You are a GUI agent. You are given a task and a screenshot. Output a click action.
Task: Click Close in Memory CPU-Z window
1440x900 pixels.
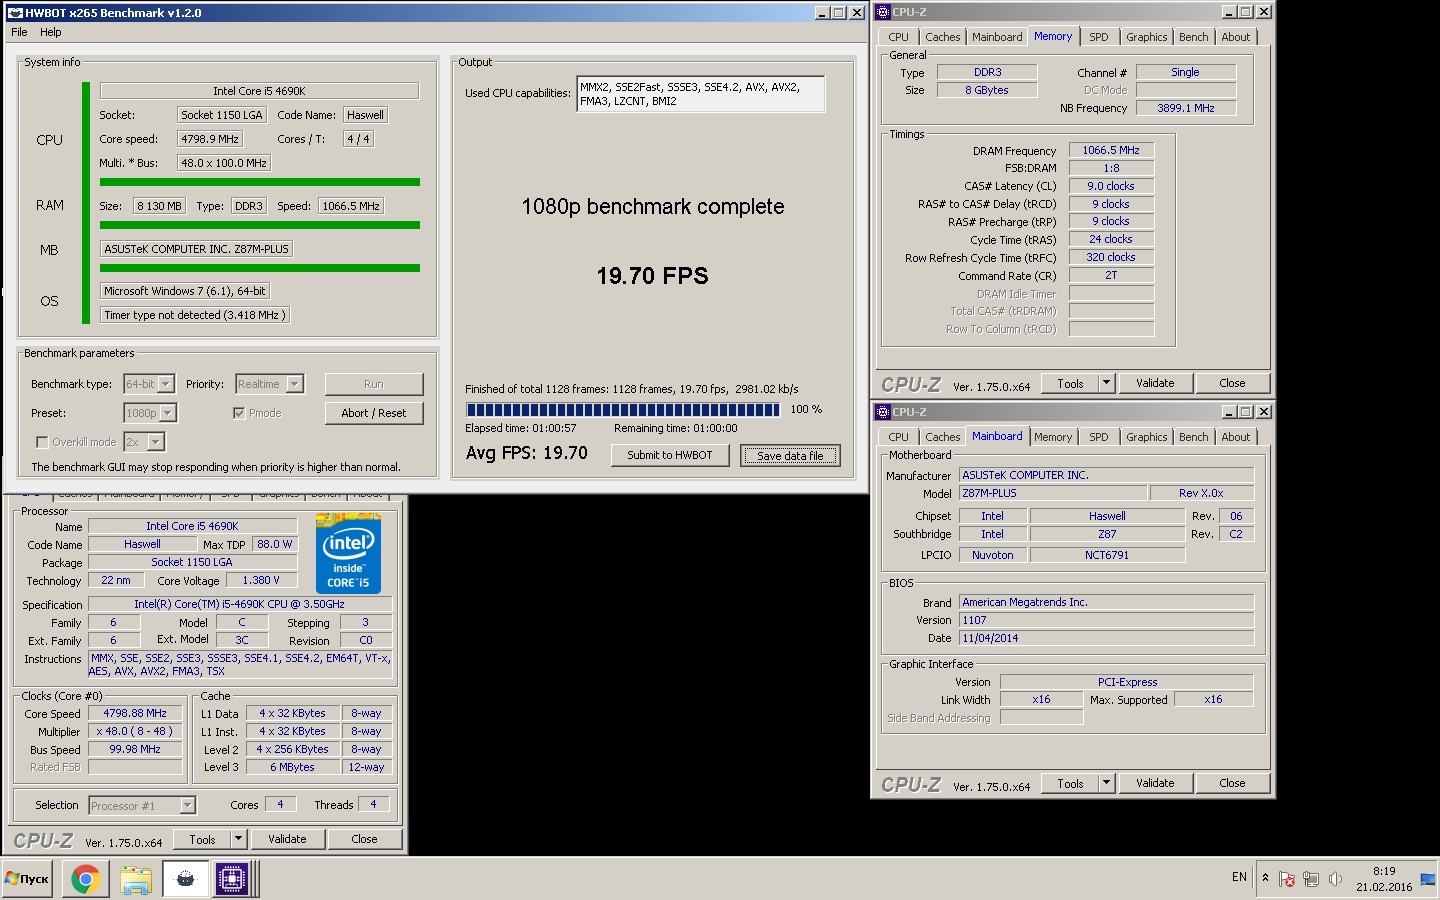pyautogui.click(x=1232, y=383)
